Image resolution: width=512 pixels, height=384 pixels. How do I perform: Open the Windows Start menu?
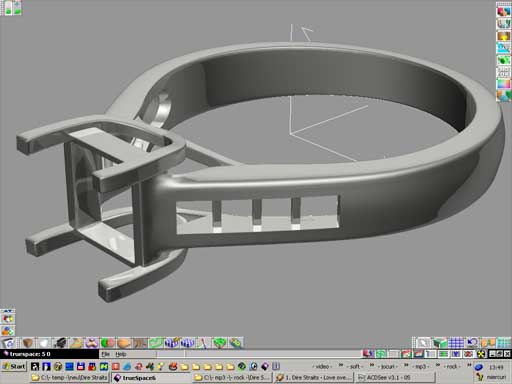tap(14, 367)
